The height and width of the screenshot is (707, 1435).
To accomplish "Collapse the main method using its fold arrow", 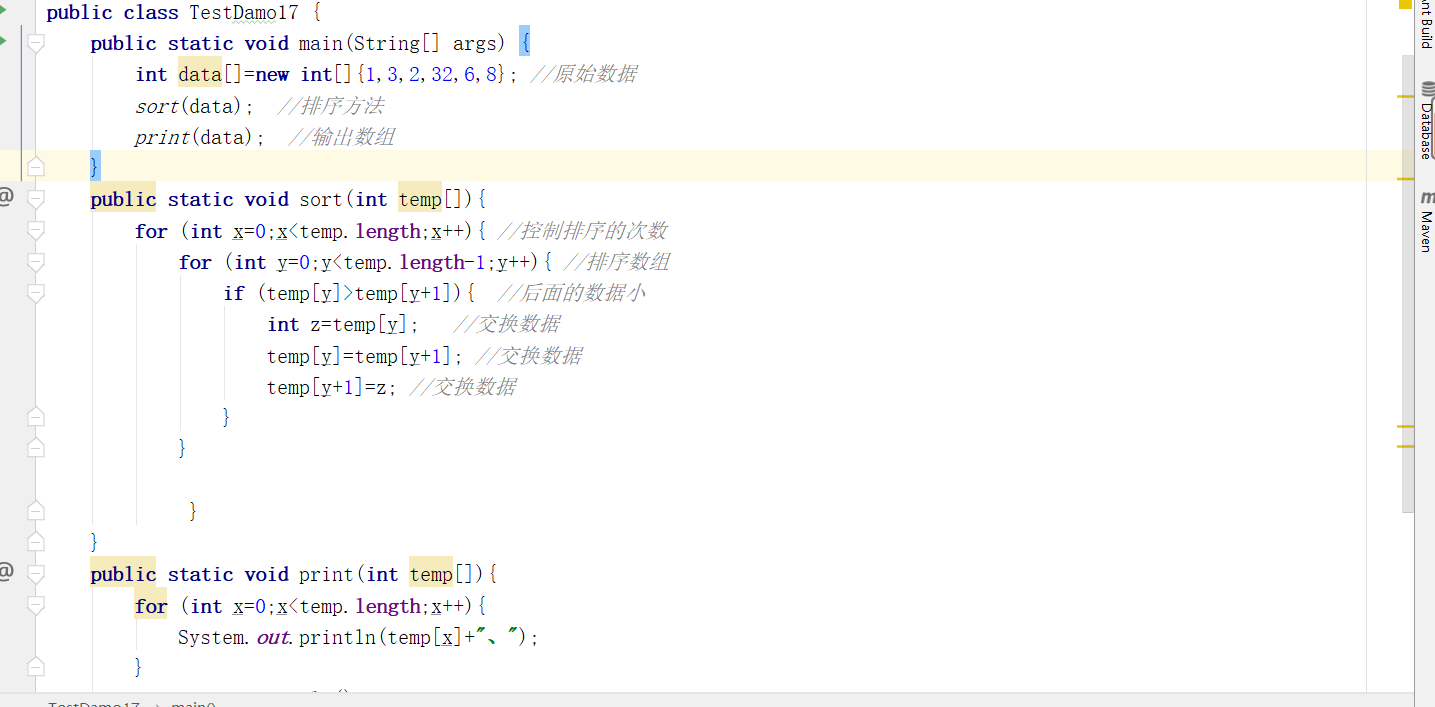I will click(36, 43).
